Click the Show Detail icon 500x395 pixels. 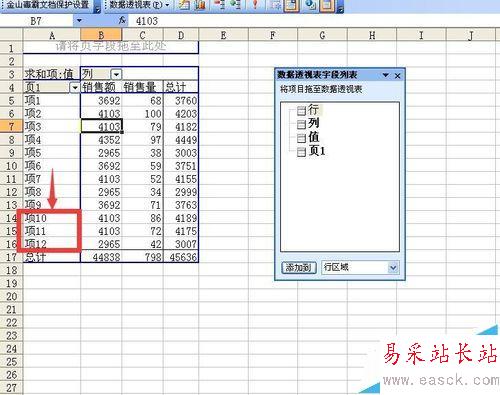pos(235,5)
